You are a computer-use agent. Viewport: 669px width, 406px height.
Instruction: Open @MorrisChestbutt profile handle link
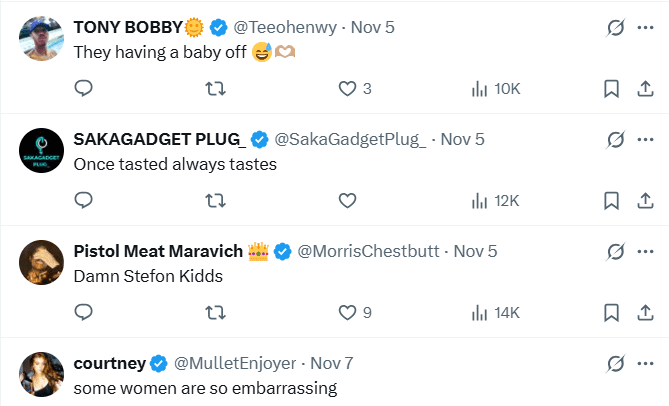[x=368, y=251]
